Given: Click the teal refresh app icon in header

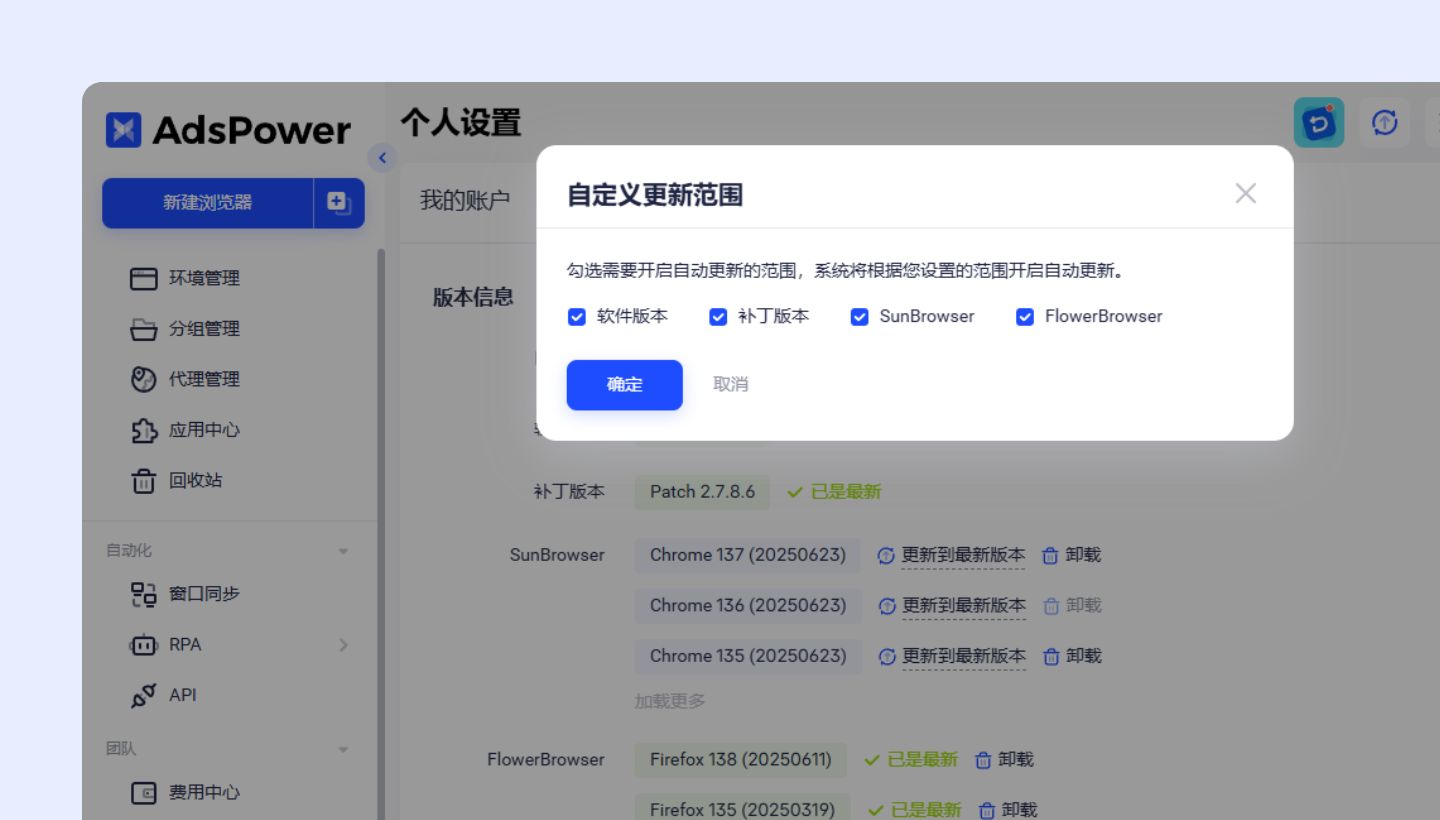Looking at the screenshot, I should click(1319, 123).
